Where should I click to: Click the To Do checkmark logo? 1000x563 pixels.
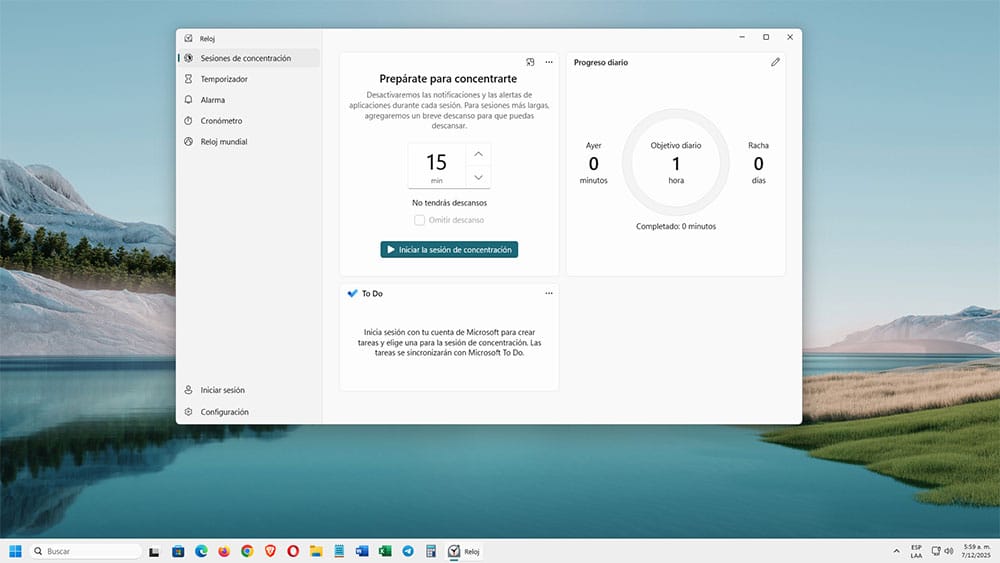[x=352, y=293]
